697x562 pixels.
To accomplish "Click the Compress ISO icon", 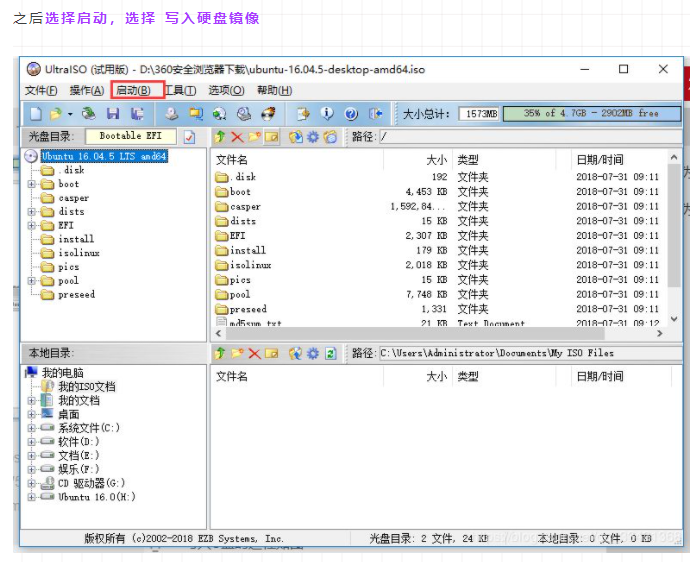I will (x=244, y=114).
